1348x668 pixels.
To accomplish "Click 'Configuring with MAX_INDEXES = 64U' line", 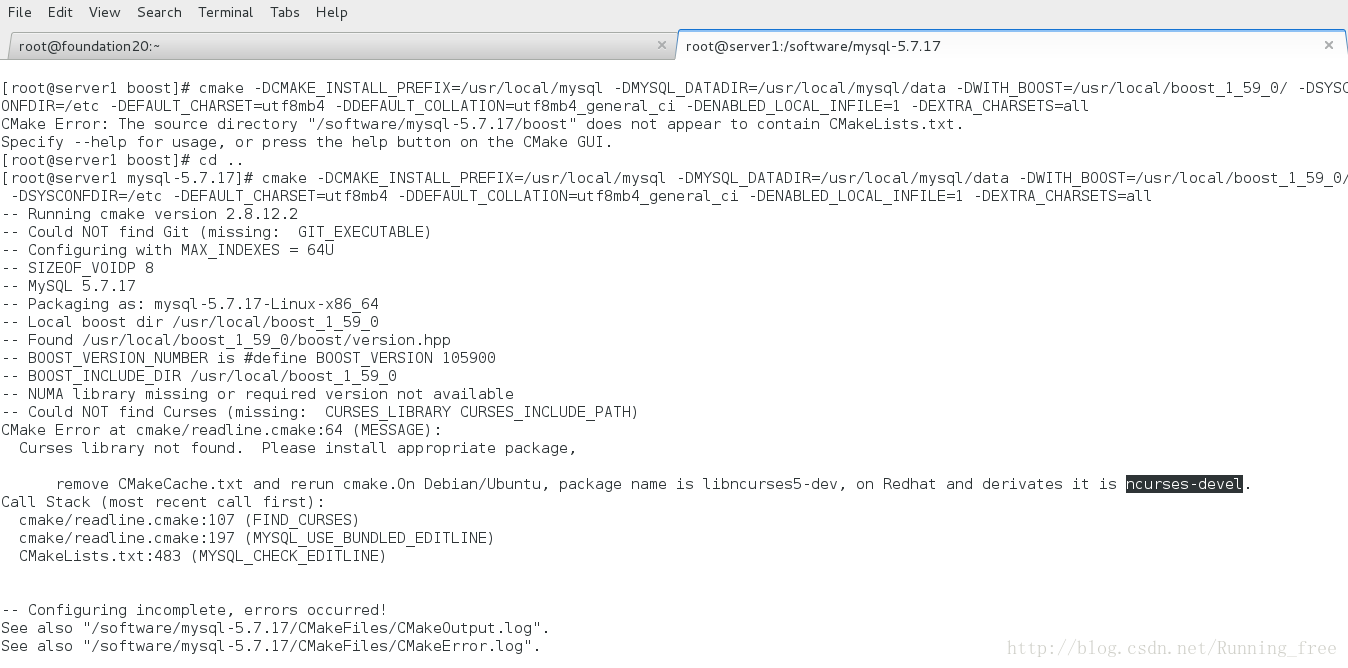I will point(168,250).
